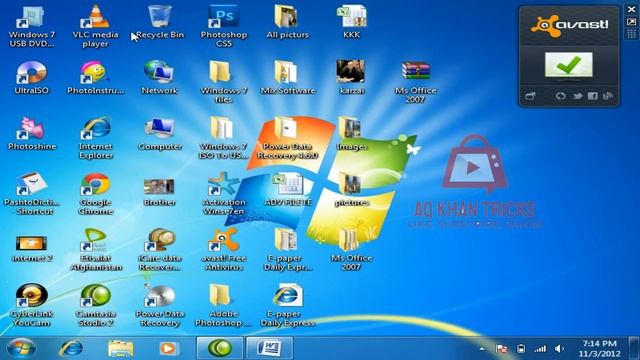Viewport: 640px width, 360px height.
Task: Select the Ms Office 2007 WinRAR archive
Action: point(415,82)
